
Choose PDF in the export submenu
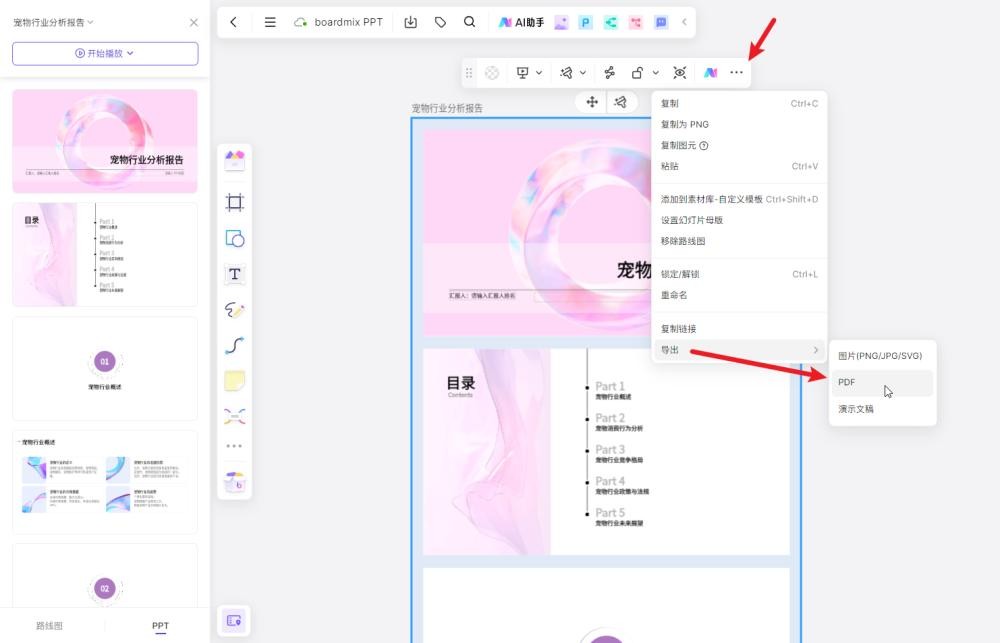point(847,382)
